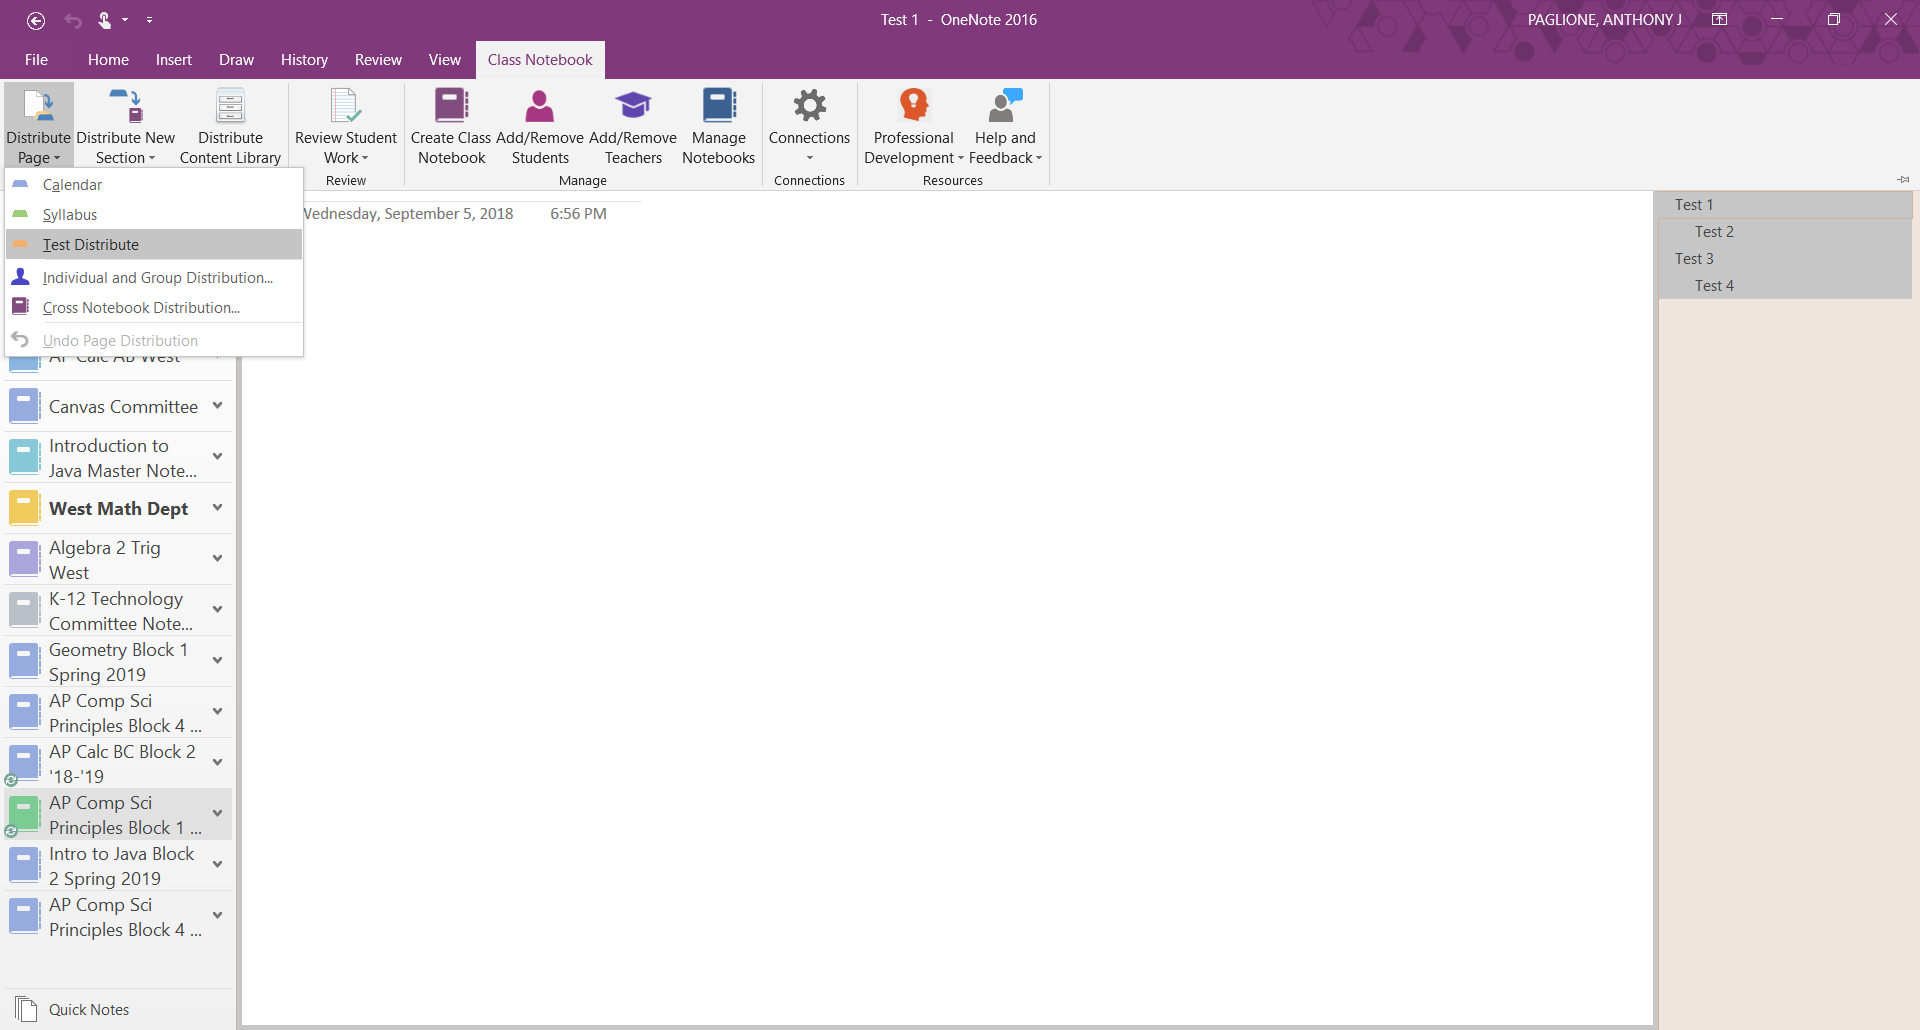Screen dimensions: 1920x1030
Task: Select page Test 2 in page list
Action: 1785,232
